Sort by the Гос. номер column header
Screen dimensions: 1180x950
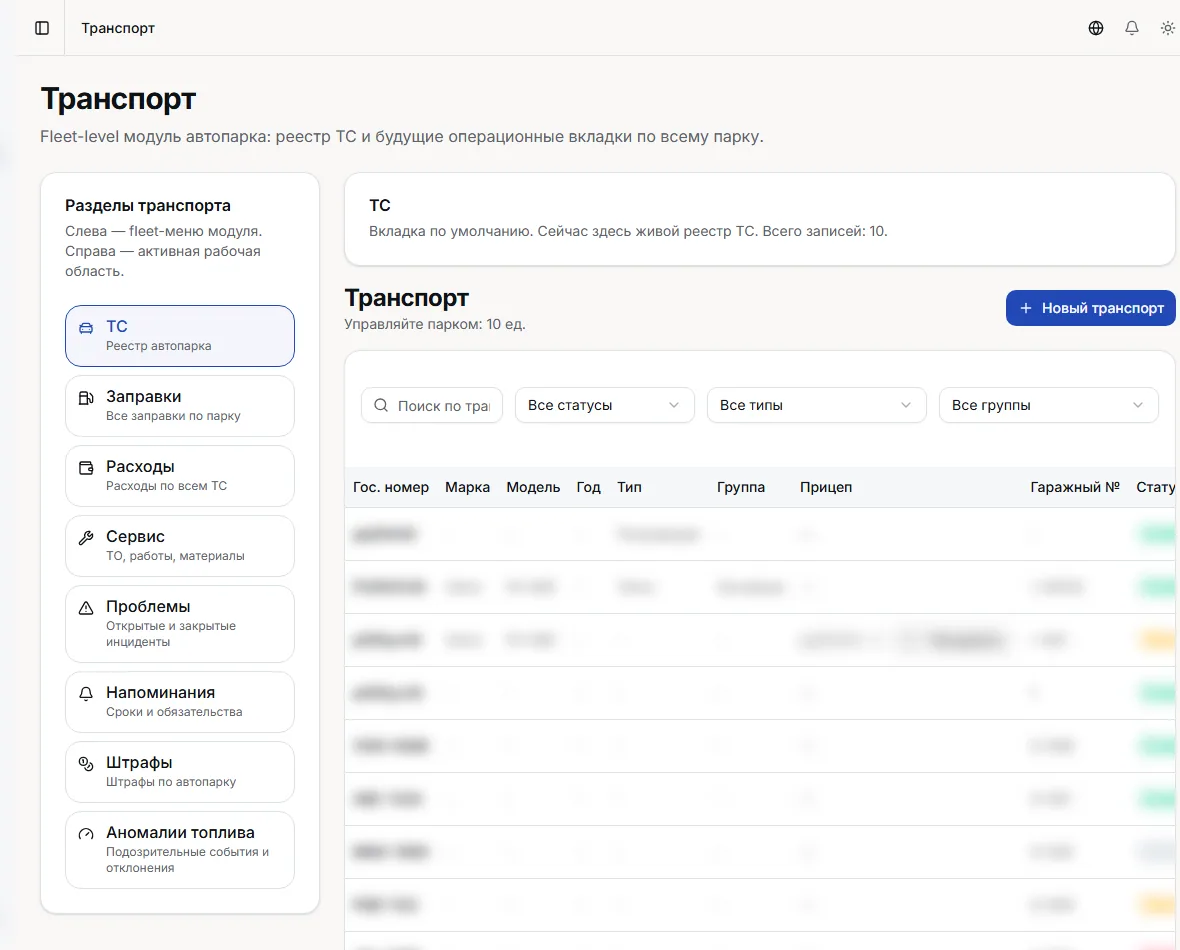pos(391,487)
